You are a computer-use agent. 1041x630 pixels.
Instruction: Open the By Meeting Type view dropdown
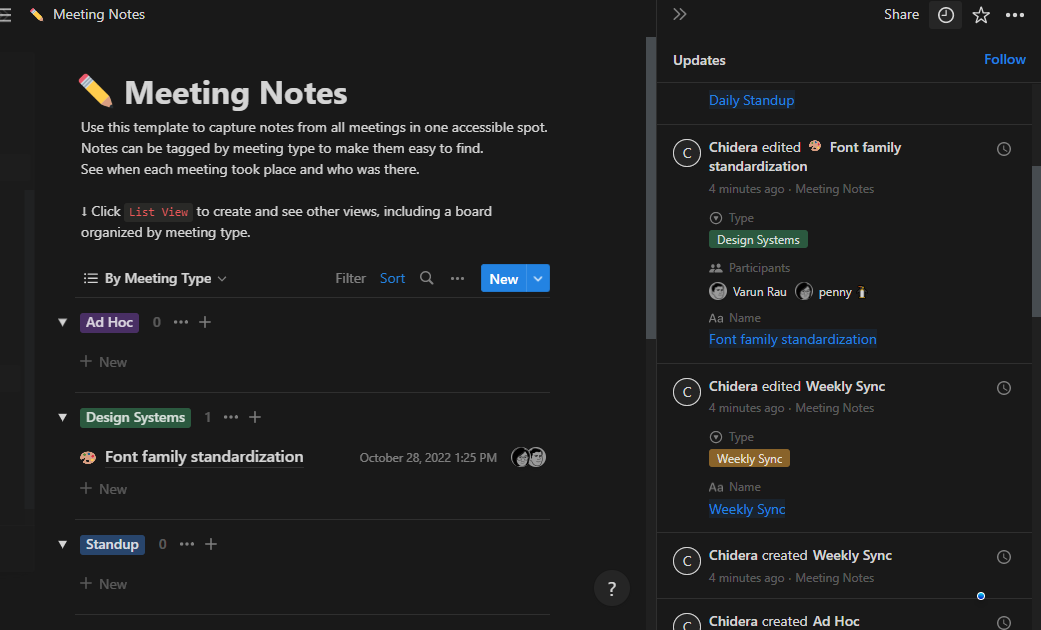click(x=155, y=278)
